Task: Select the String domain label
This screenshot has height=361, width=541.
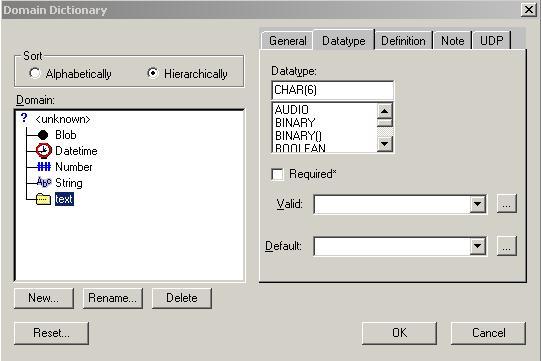Action: click(x=69, y=183)
